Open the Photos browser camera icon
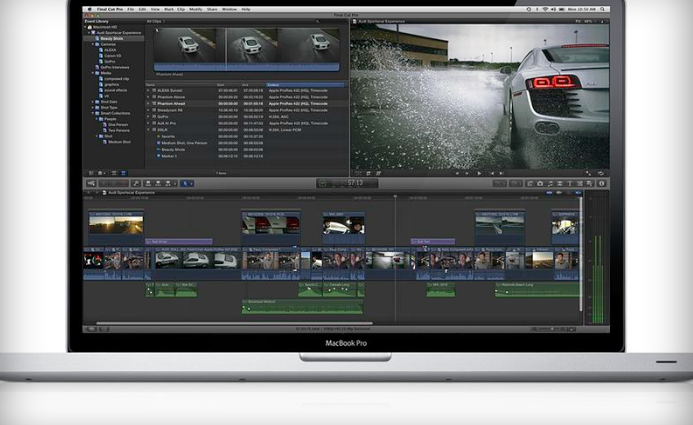The image size is (693, 425). click(x=540, y=183)
